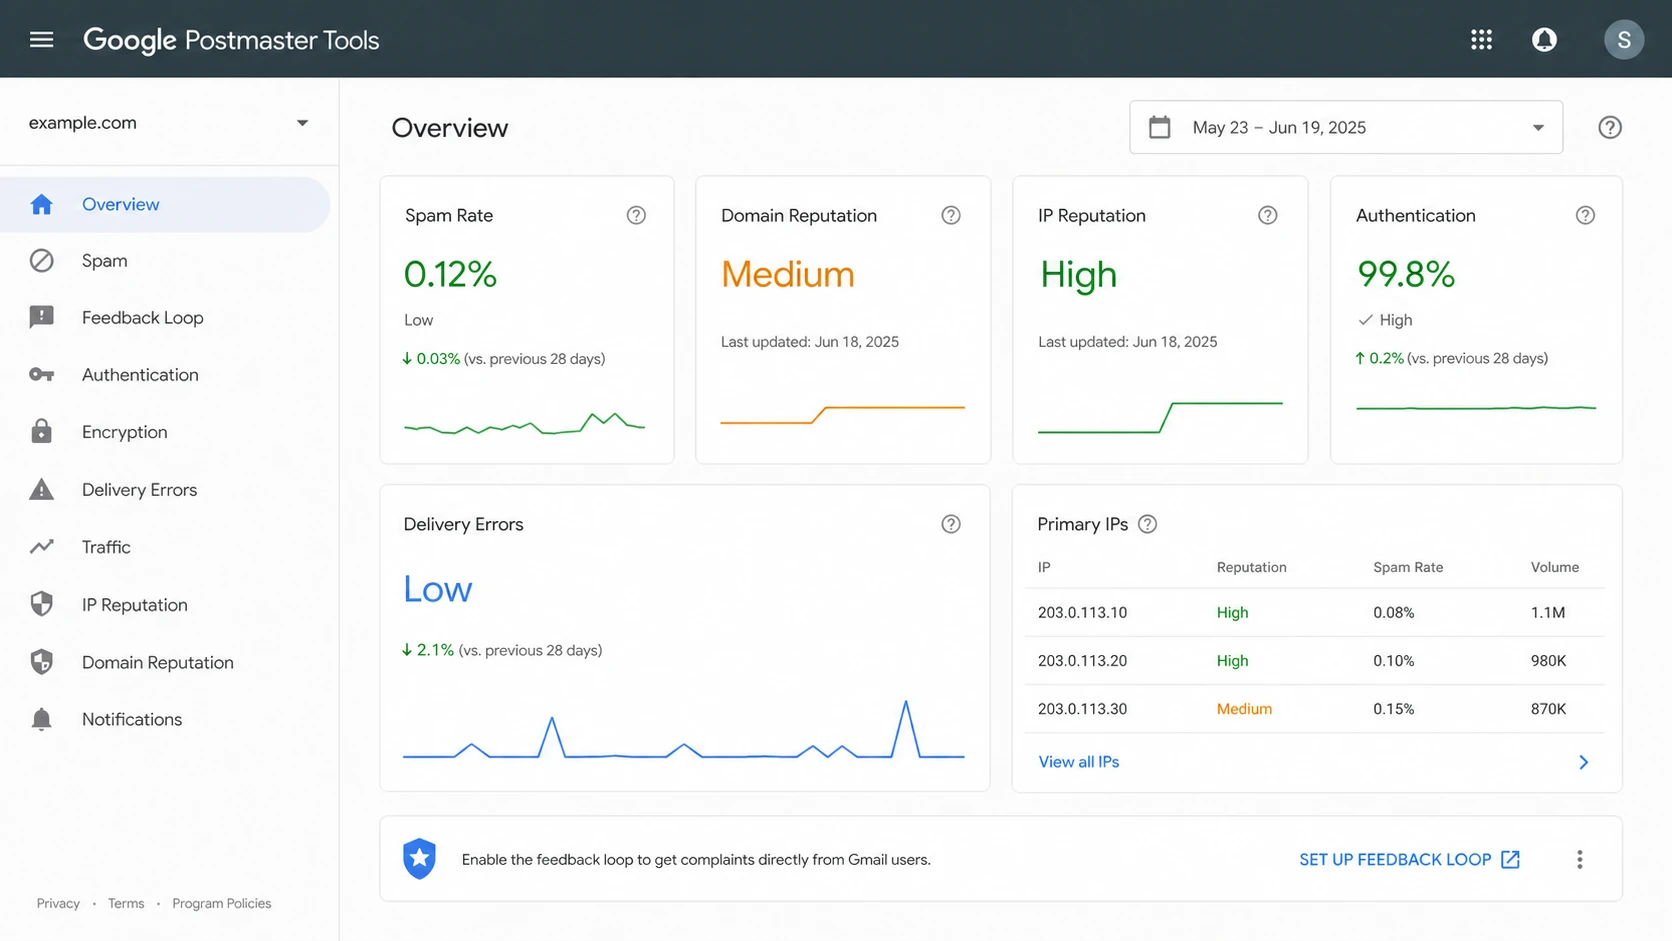Open help for Domain Reputation card
This screenshot has height=941, width=1672.
(x=951, y=215)
